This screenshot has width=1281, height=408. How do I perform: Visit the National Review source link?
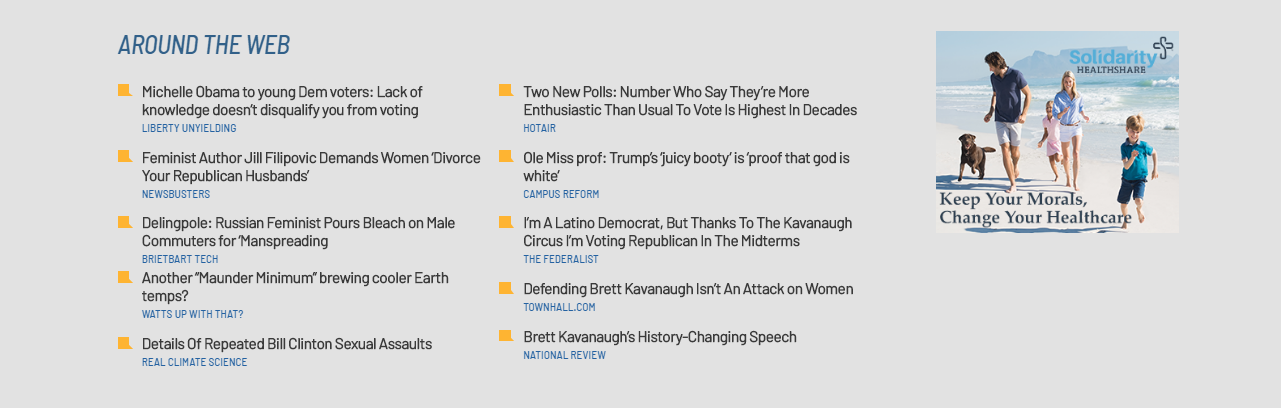tap(564, 355)
